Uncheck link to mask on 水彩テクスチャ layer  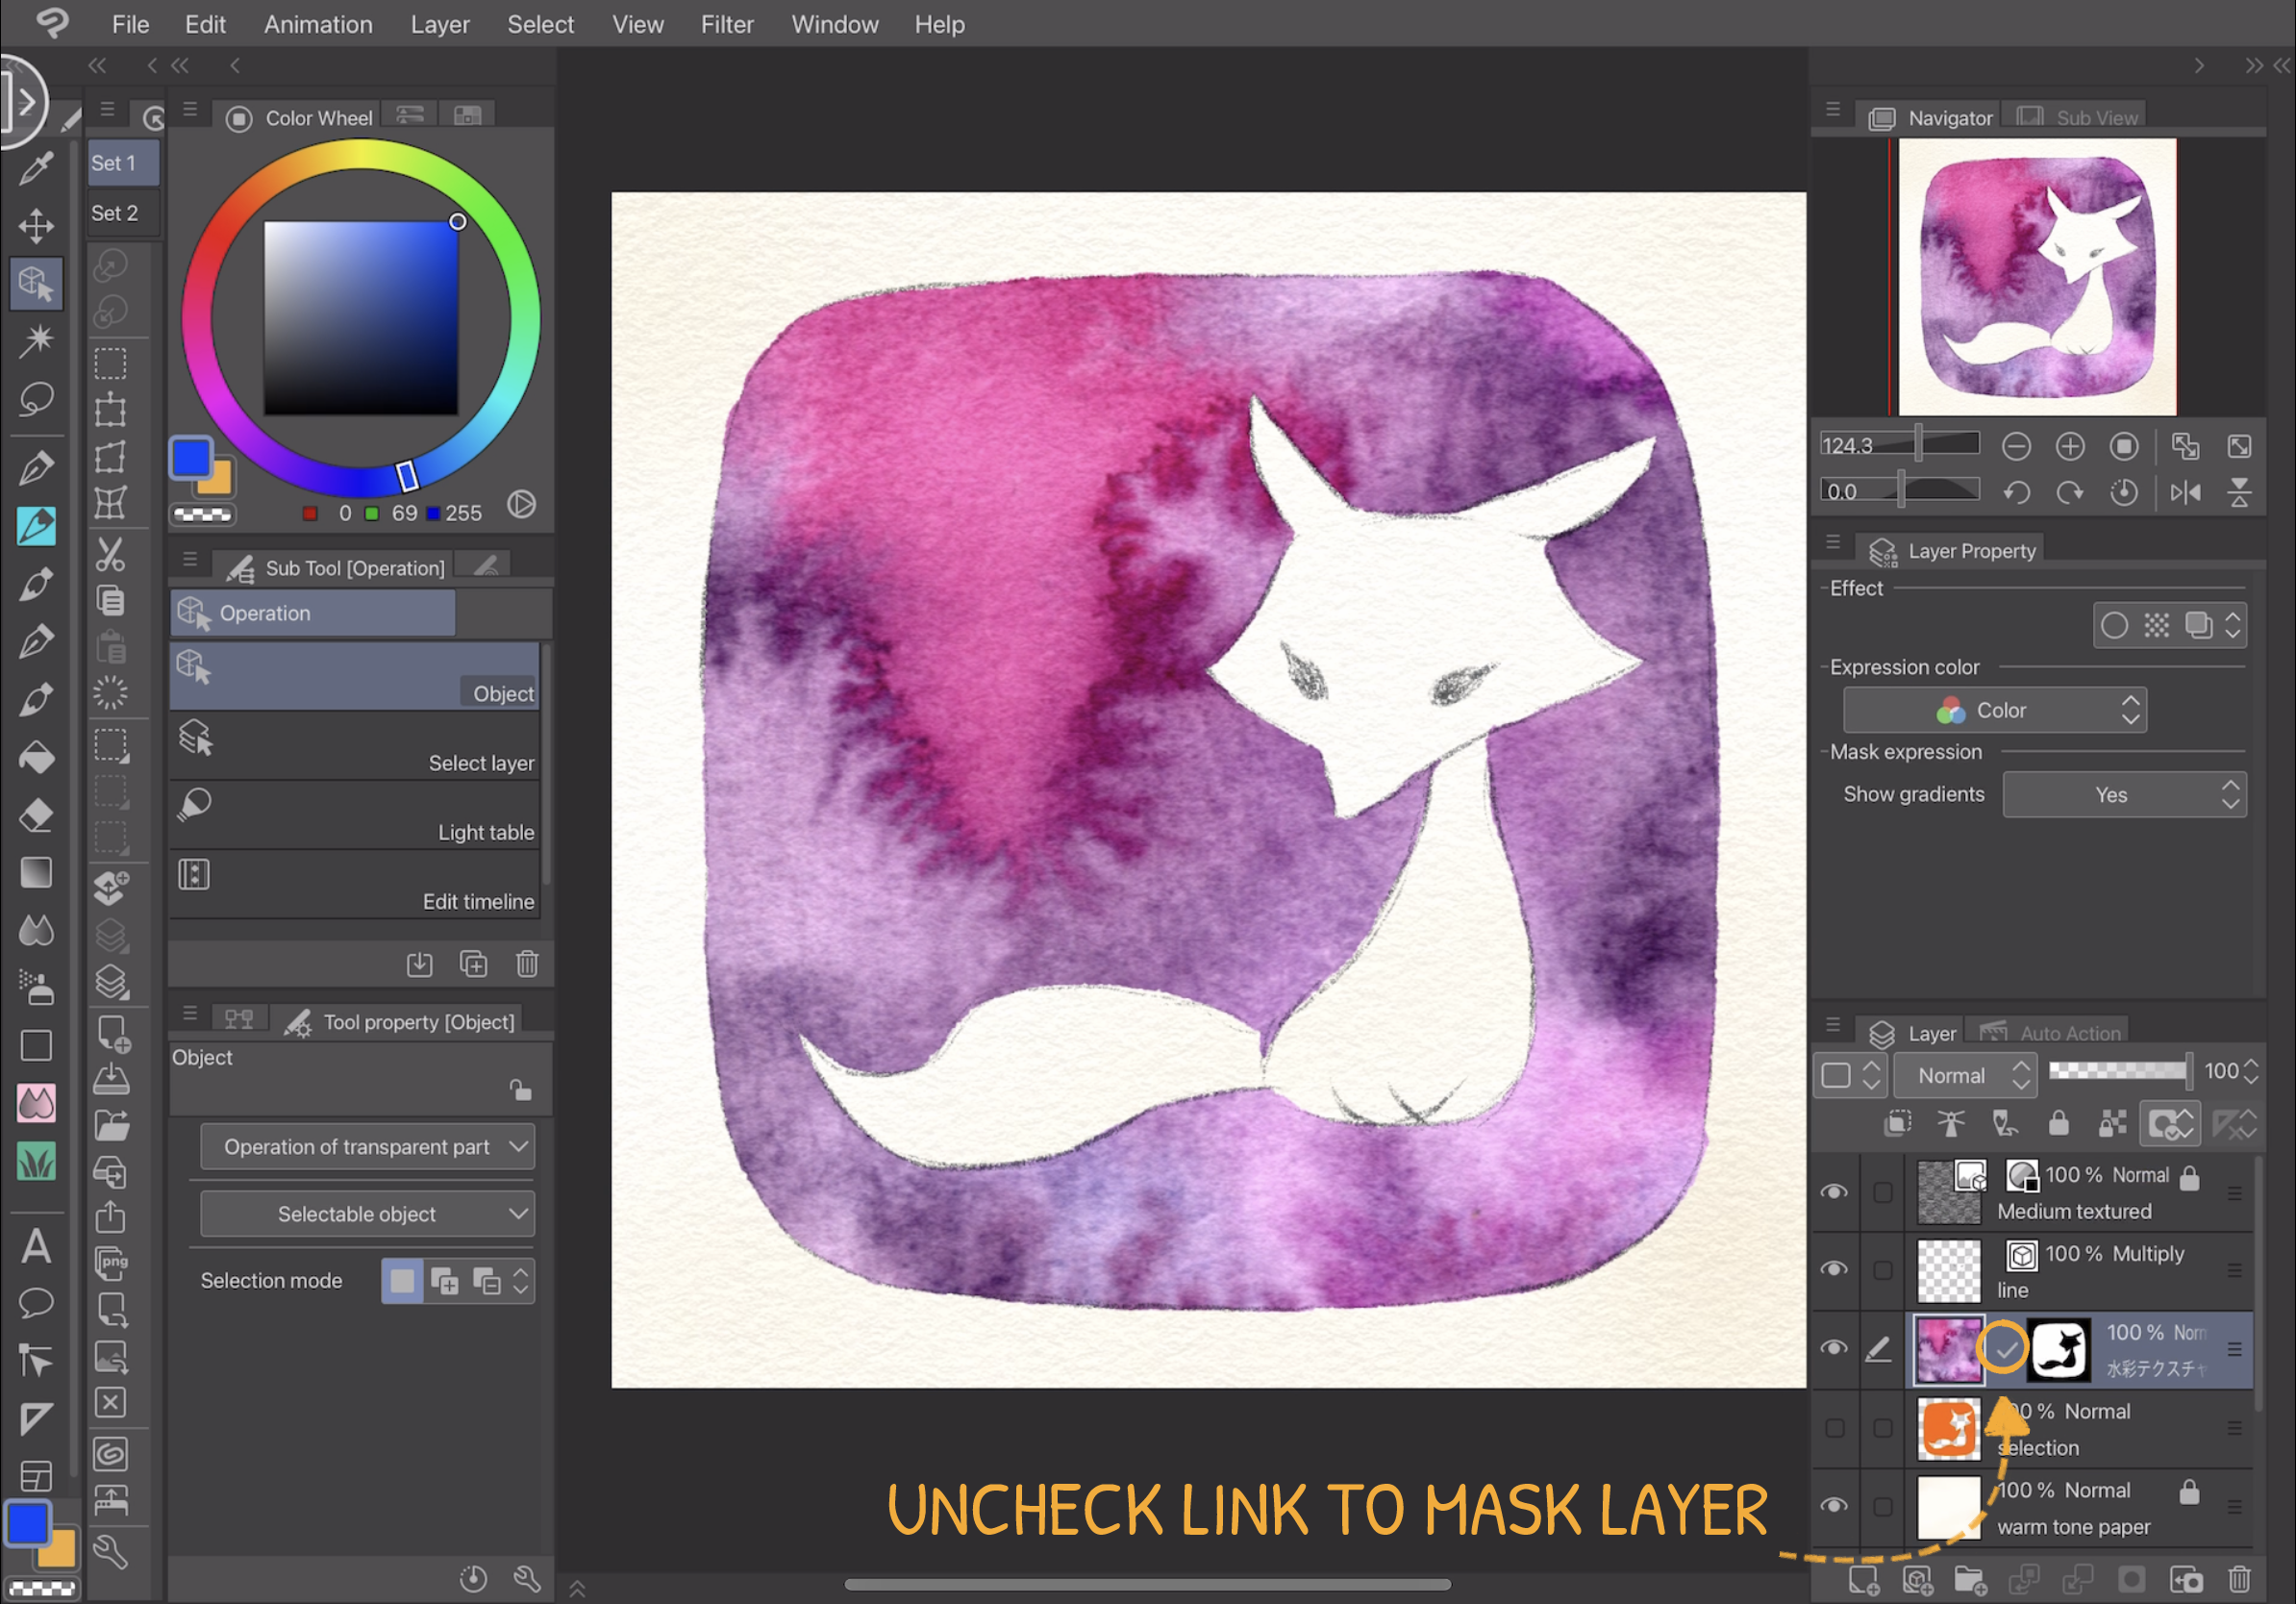pos(2004,1348)
